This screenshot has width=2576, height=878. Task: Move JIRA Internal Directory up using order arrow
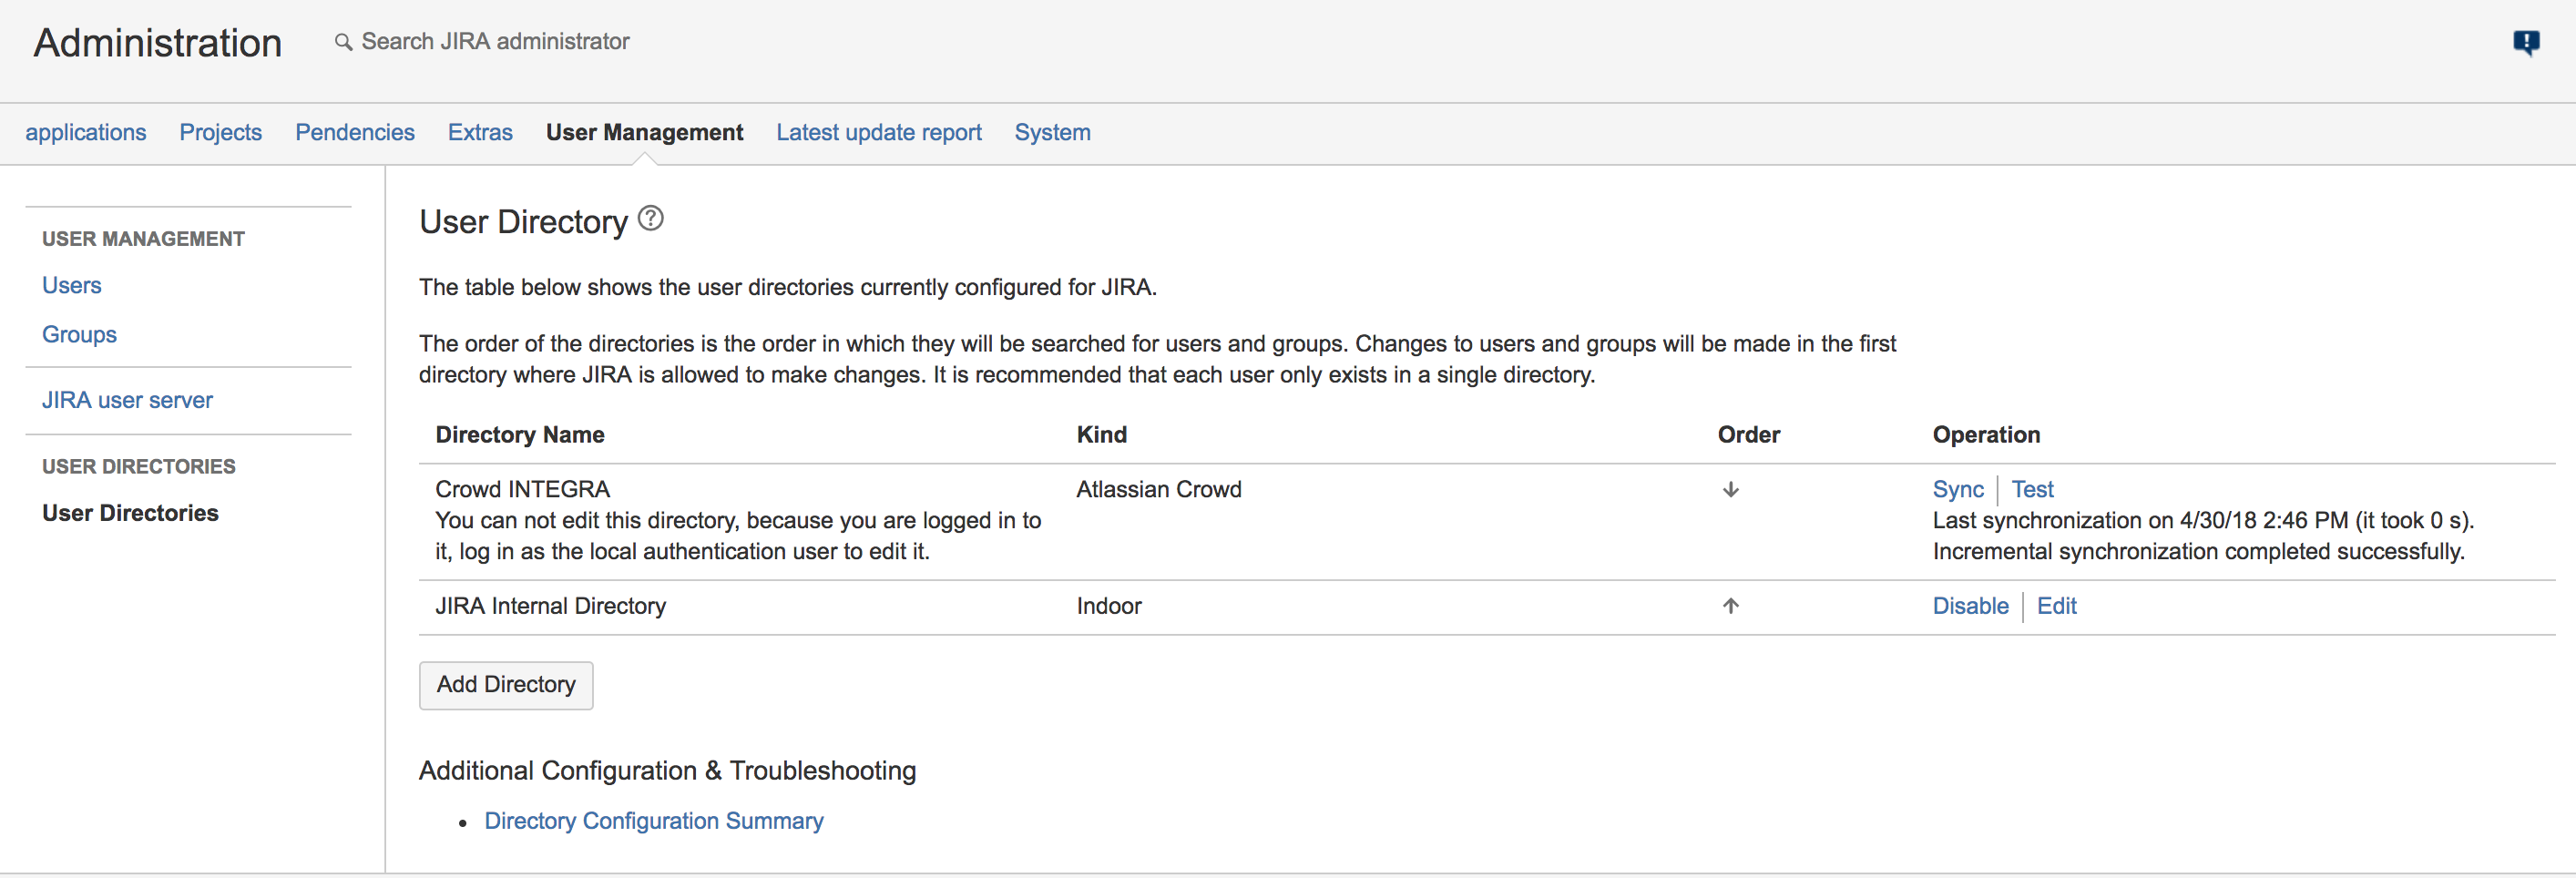1730,605
